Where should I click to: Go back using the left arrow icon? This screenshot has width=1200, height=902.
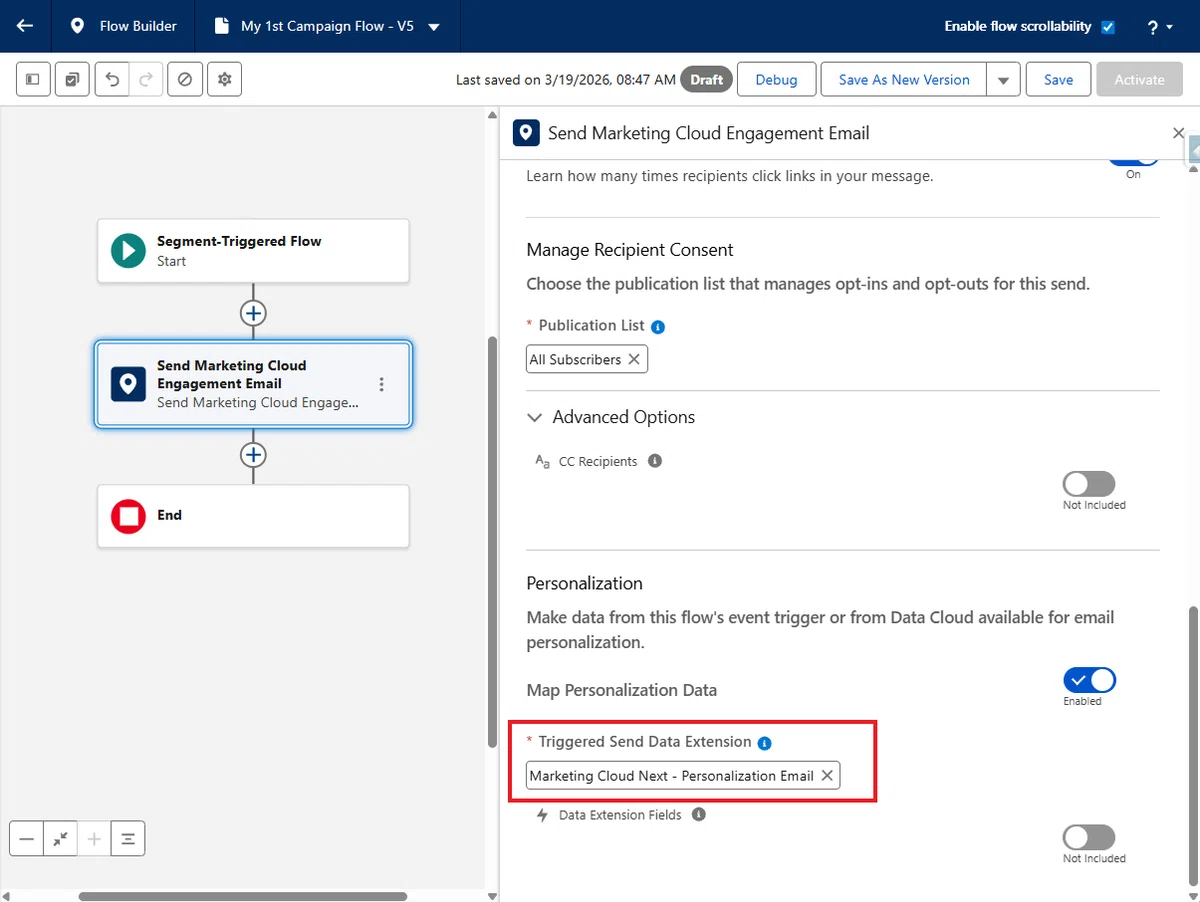(25, 26)
